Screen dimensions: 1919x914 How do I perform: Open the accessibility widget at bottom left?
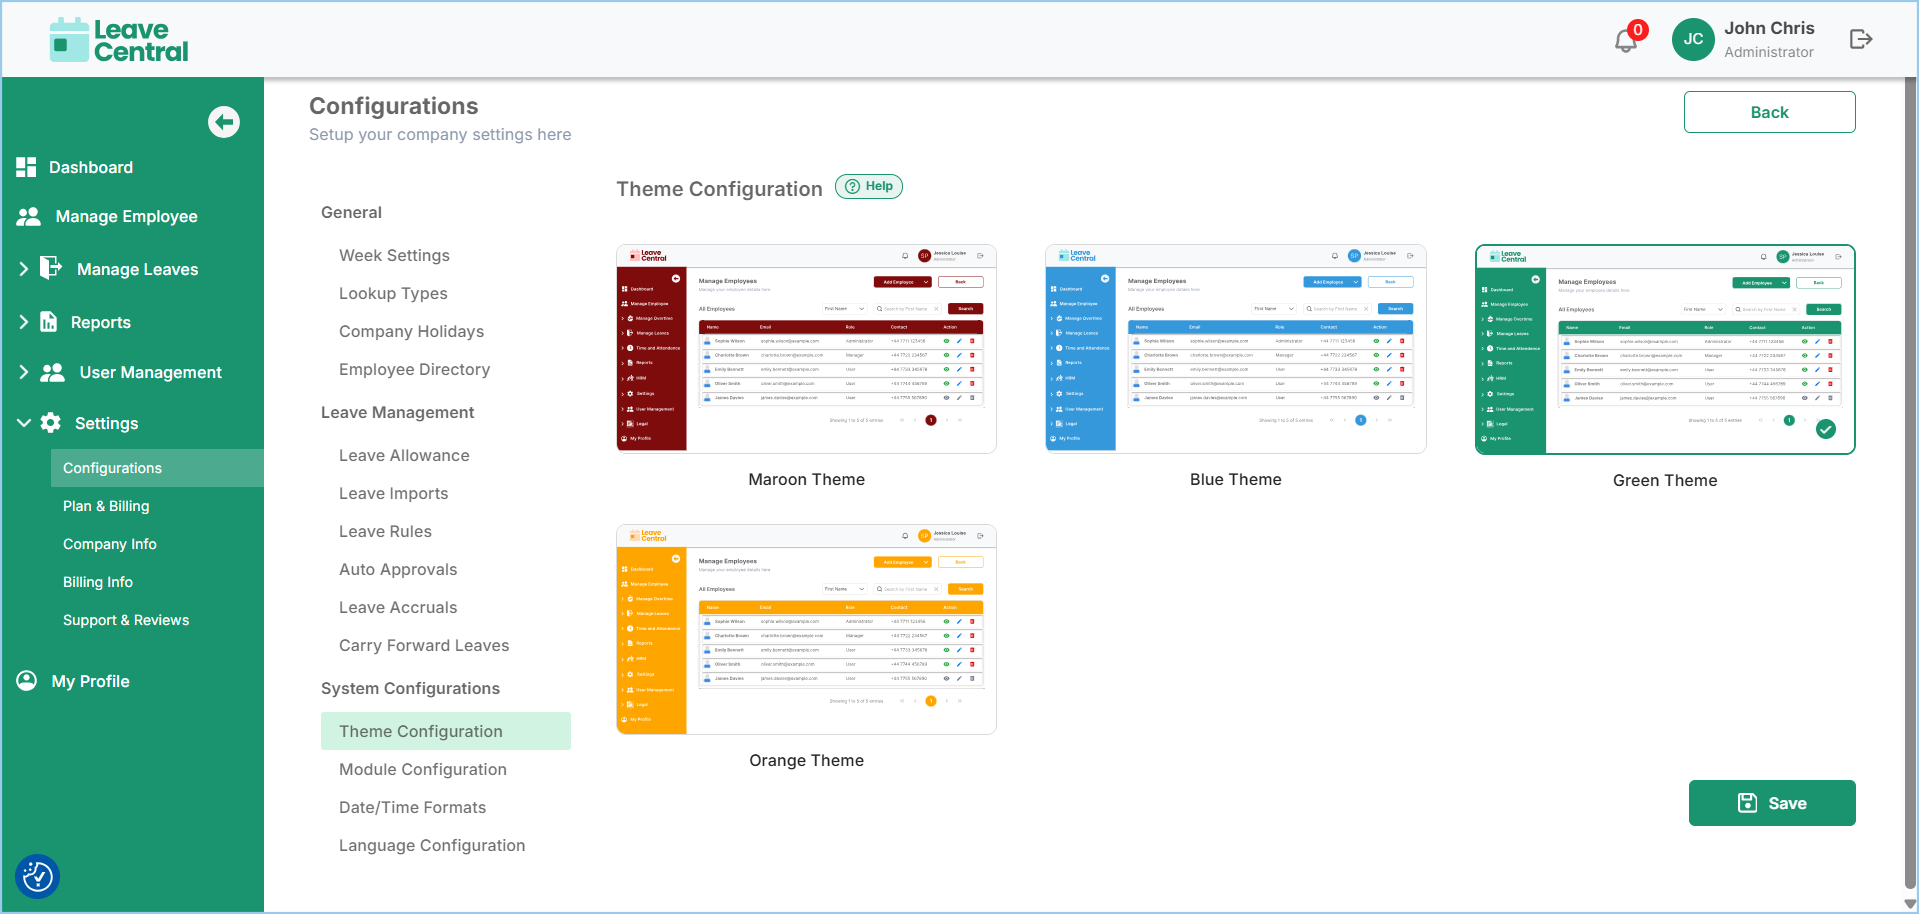pos(38,877)
